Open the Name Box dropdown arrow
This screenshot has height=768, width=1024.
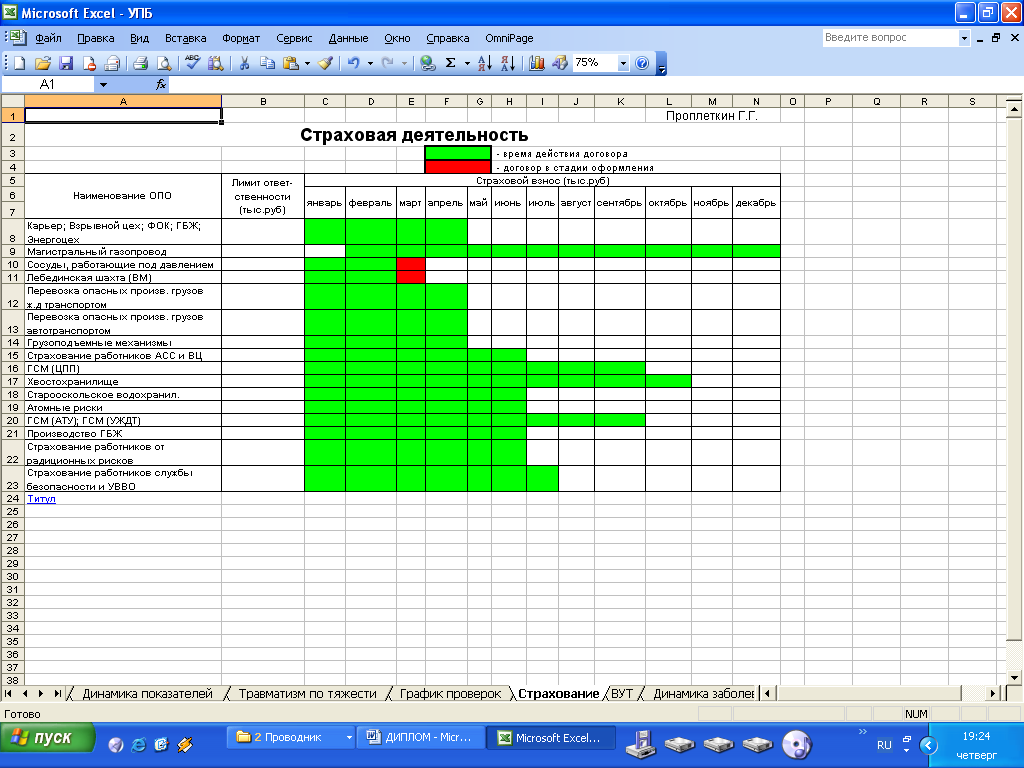[103, 84]
